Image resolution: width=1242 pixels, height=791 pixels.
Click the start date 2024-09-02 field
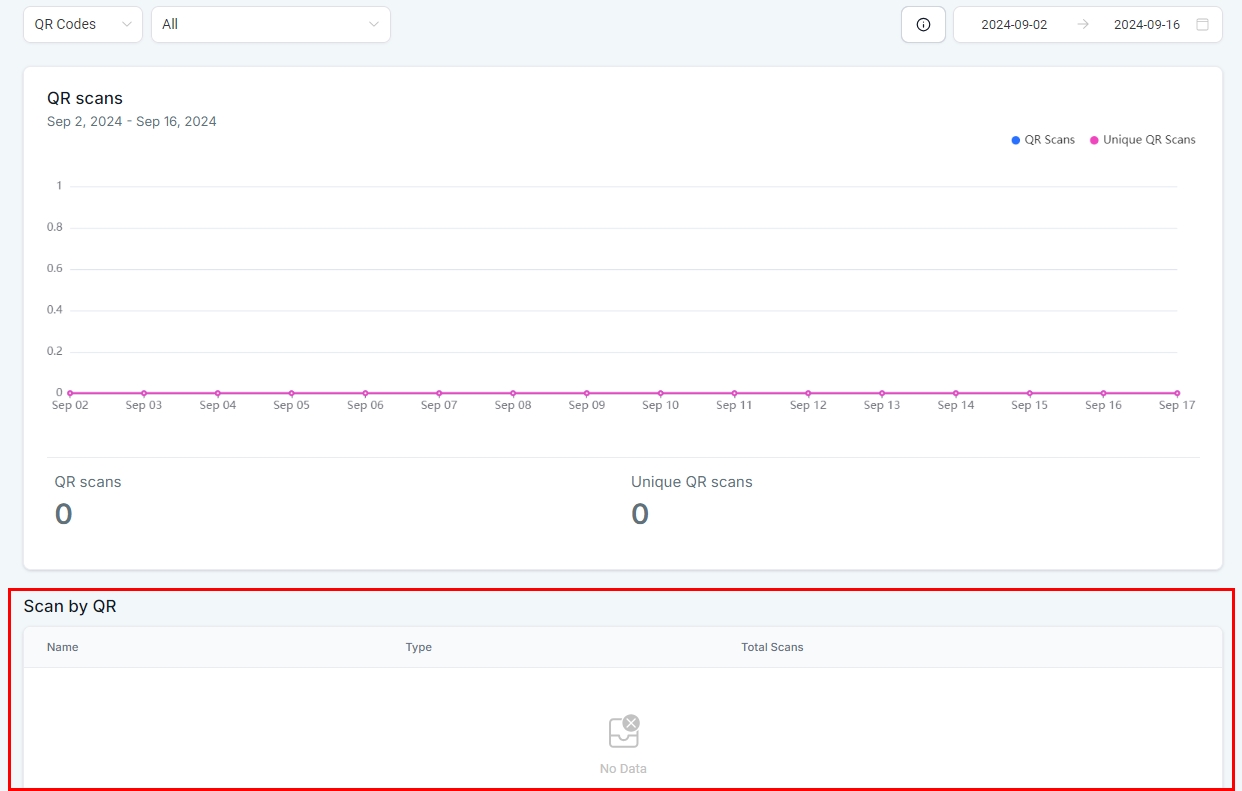[x=1014, y=25]
